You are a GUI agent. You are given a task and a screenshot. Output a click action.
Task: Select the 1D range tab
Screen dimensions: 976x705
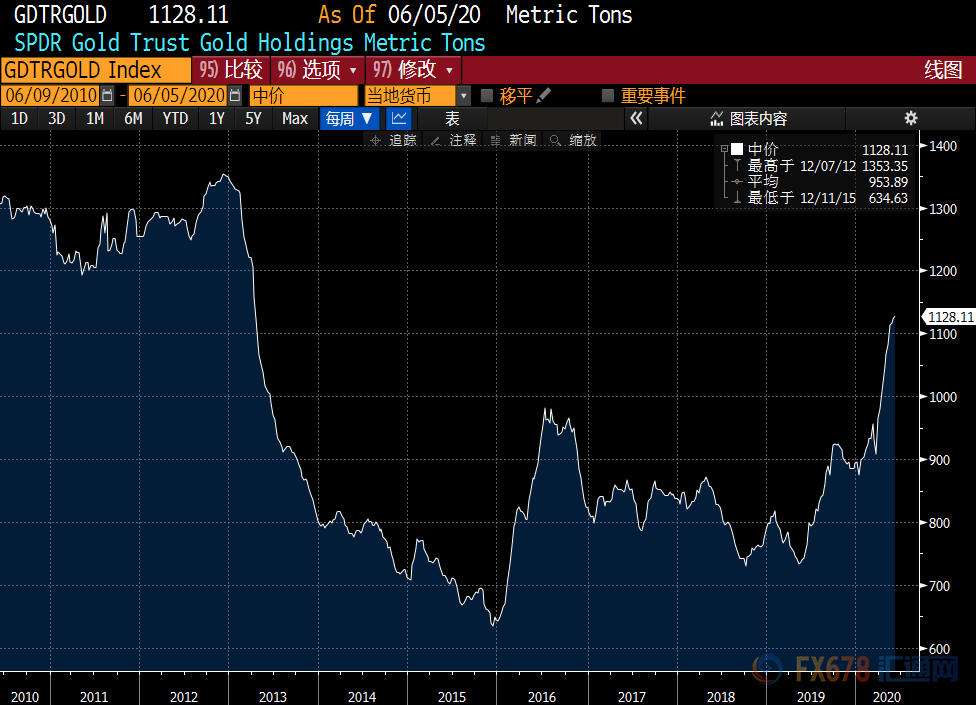19,118
